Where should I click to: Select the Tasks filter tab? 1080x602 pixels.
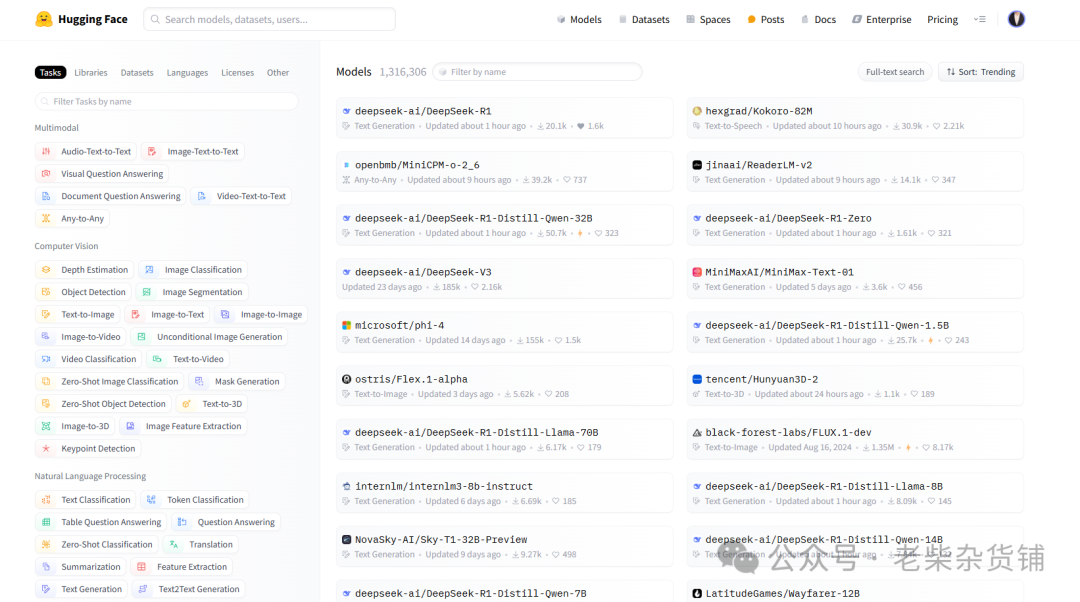50,72
